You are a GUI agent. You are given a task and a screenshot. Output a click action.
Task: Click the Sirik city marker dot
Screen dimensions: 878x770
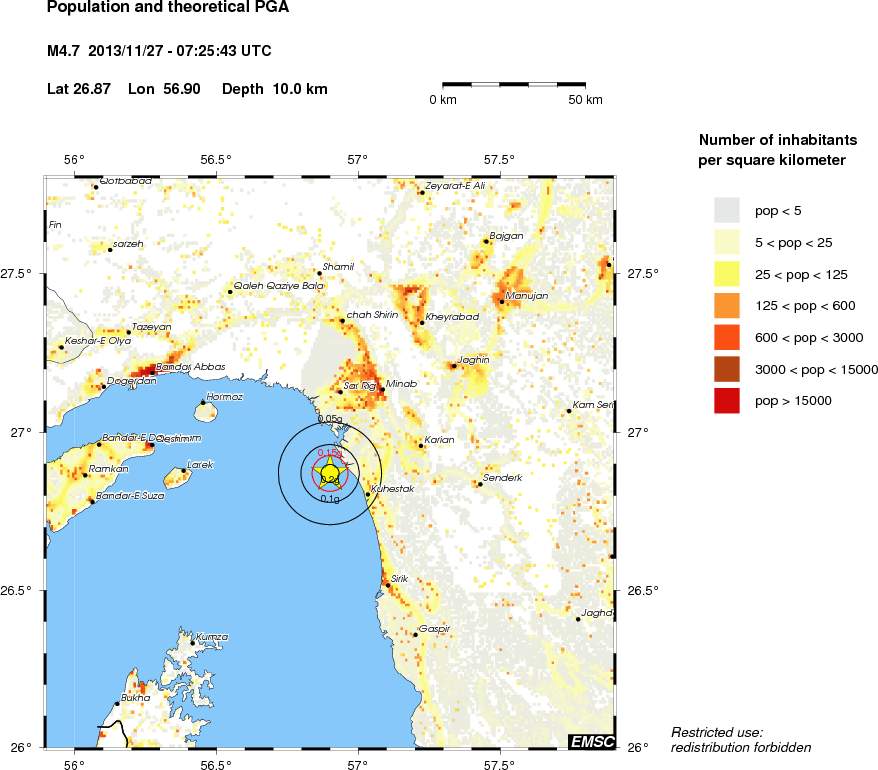point(388,585)
